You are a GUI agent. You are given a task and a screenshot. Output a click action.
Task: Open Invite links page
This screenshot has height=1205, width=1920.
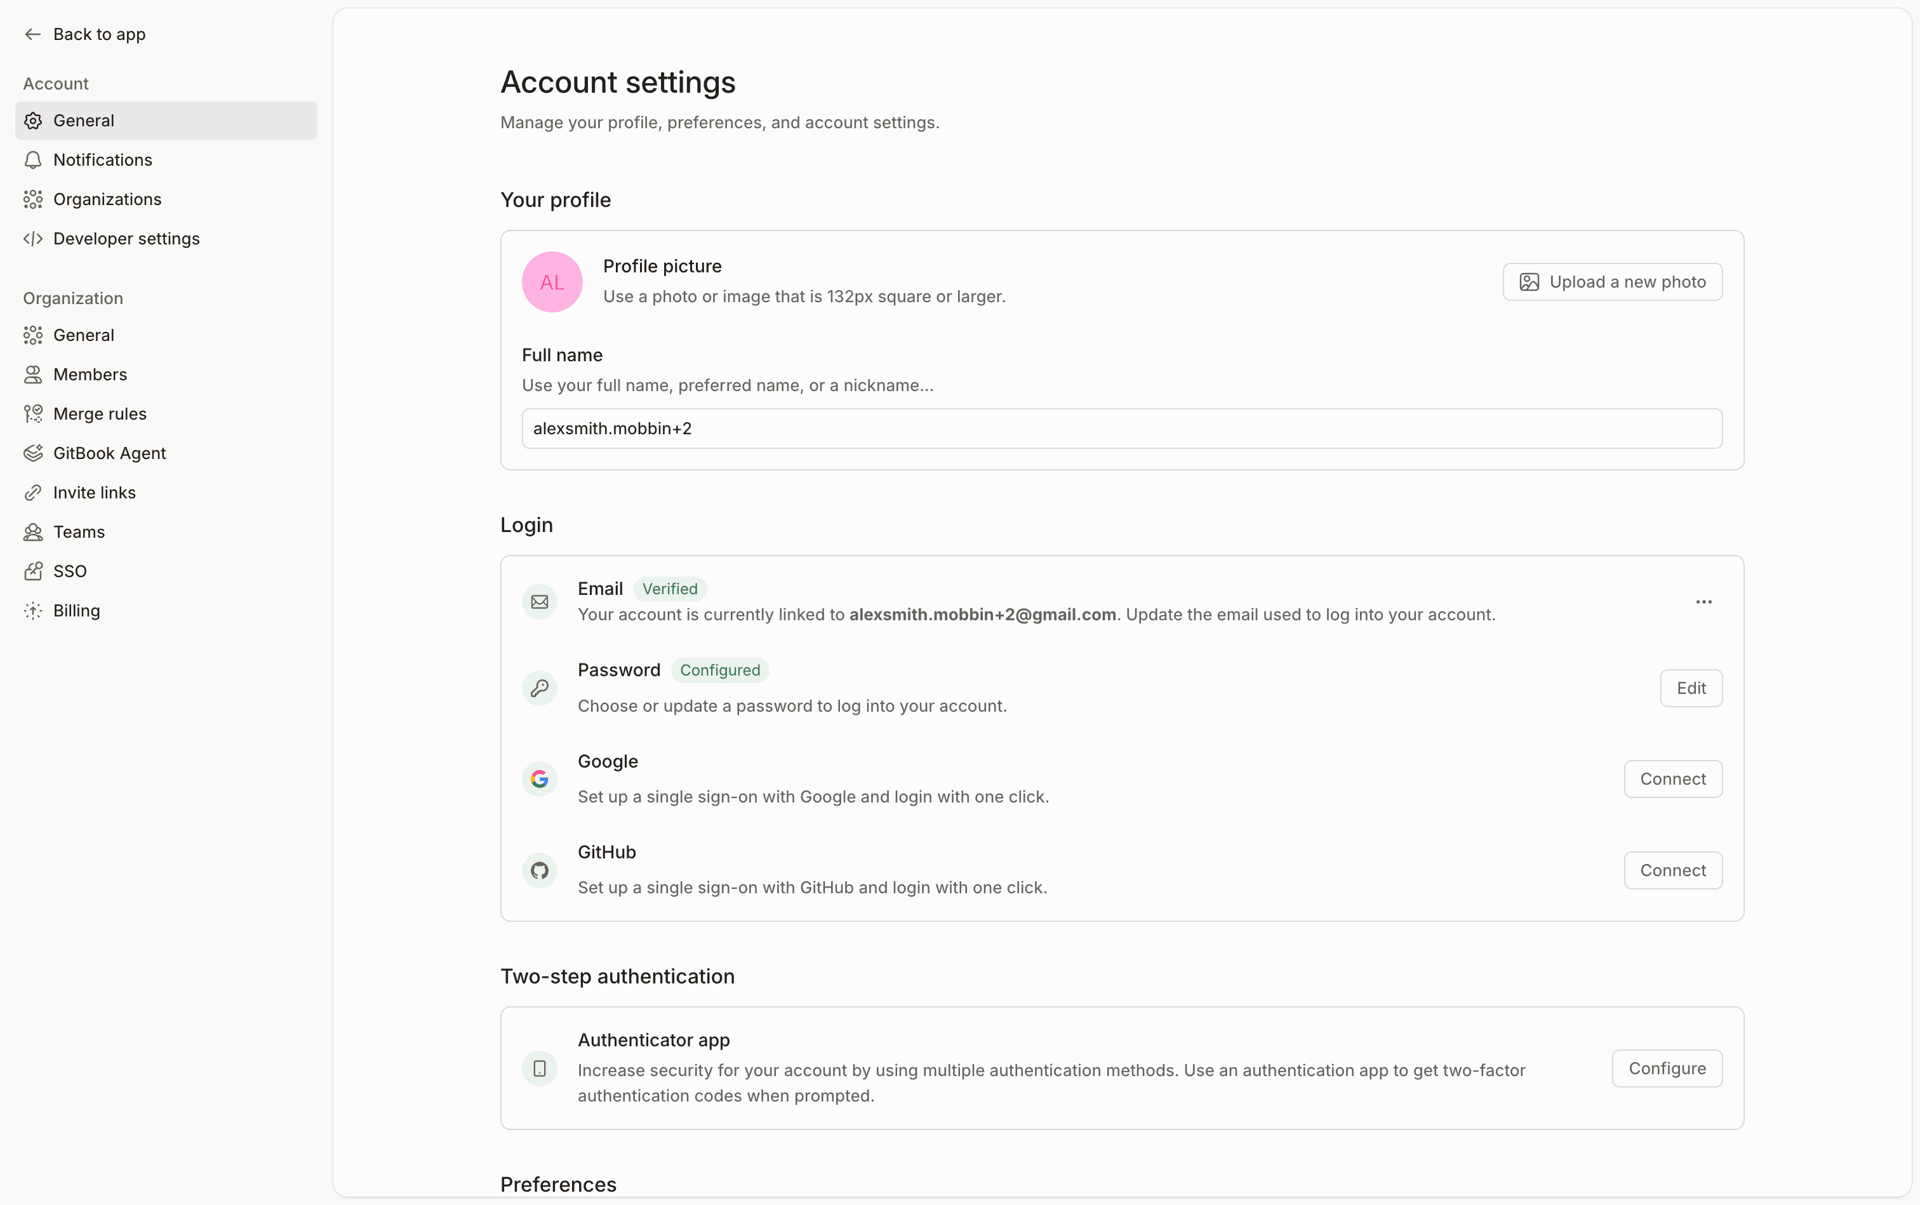click(166, 493)
